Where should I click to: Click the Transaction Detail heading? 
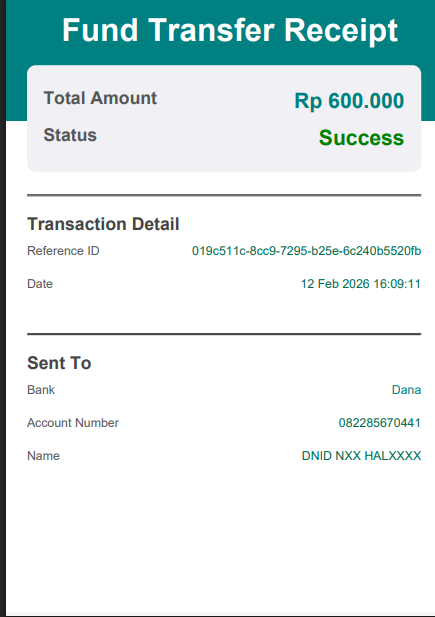tap(103, 224)
